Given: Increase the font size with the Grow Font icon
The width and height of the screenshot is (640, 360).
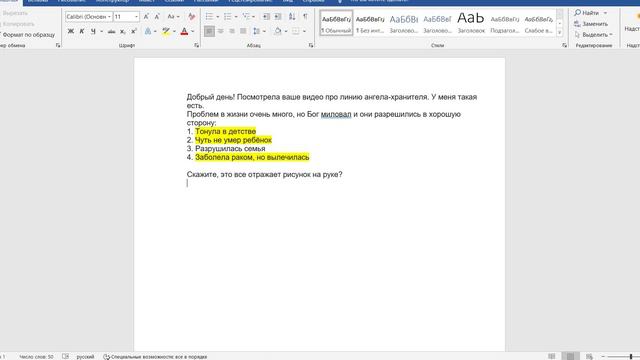Looking at the screenshot, I should (x=146, y=17).
